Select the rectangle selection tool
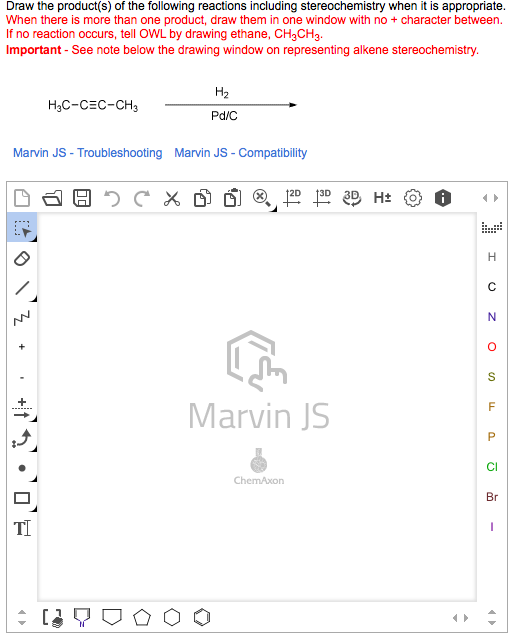The height and width of the screenshot is (637, 518). [x=22, y=228]
